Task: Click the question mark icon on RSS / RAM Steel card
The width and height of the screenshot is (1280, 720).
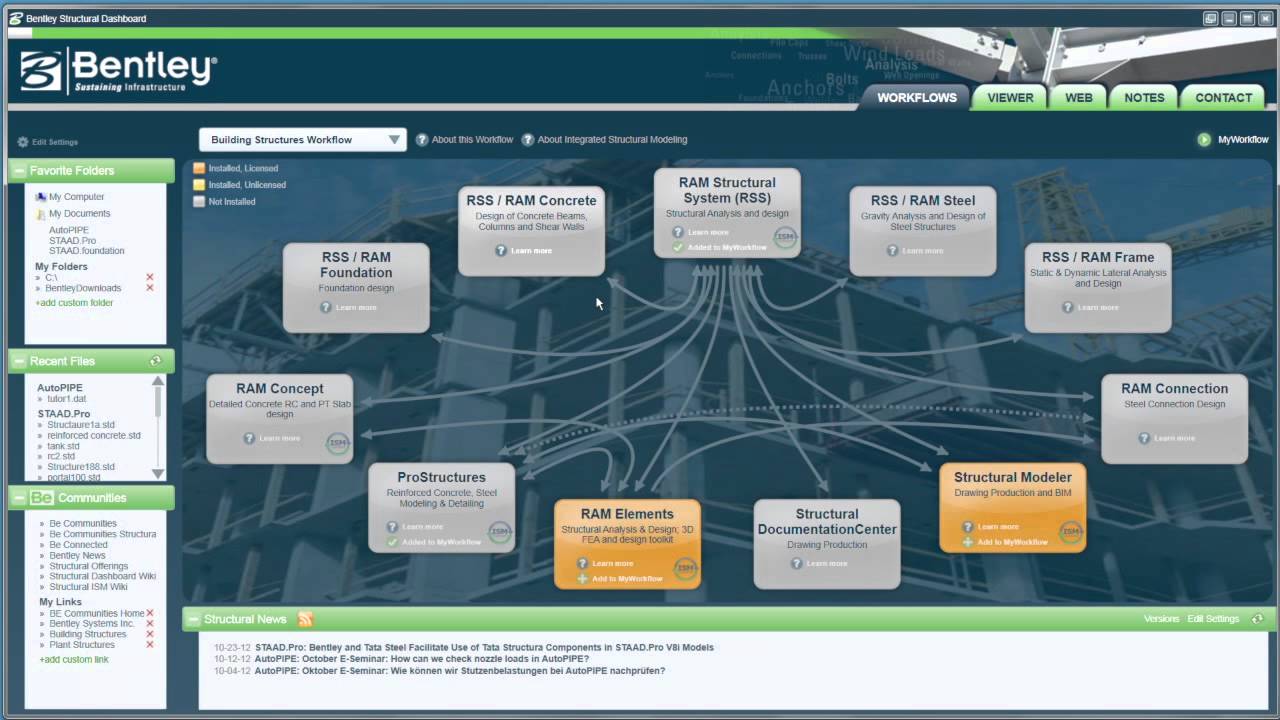Action: tap(893, 250)
